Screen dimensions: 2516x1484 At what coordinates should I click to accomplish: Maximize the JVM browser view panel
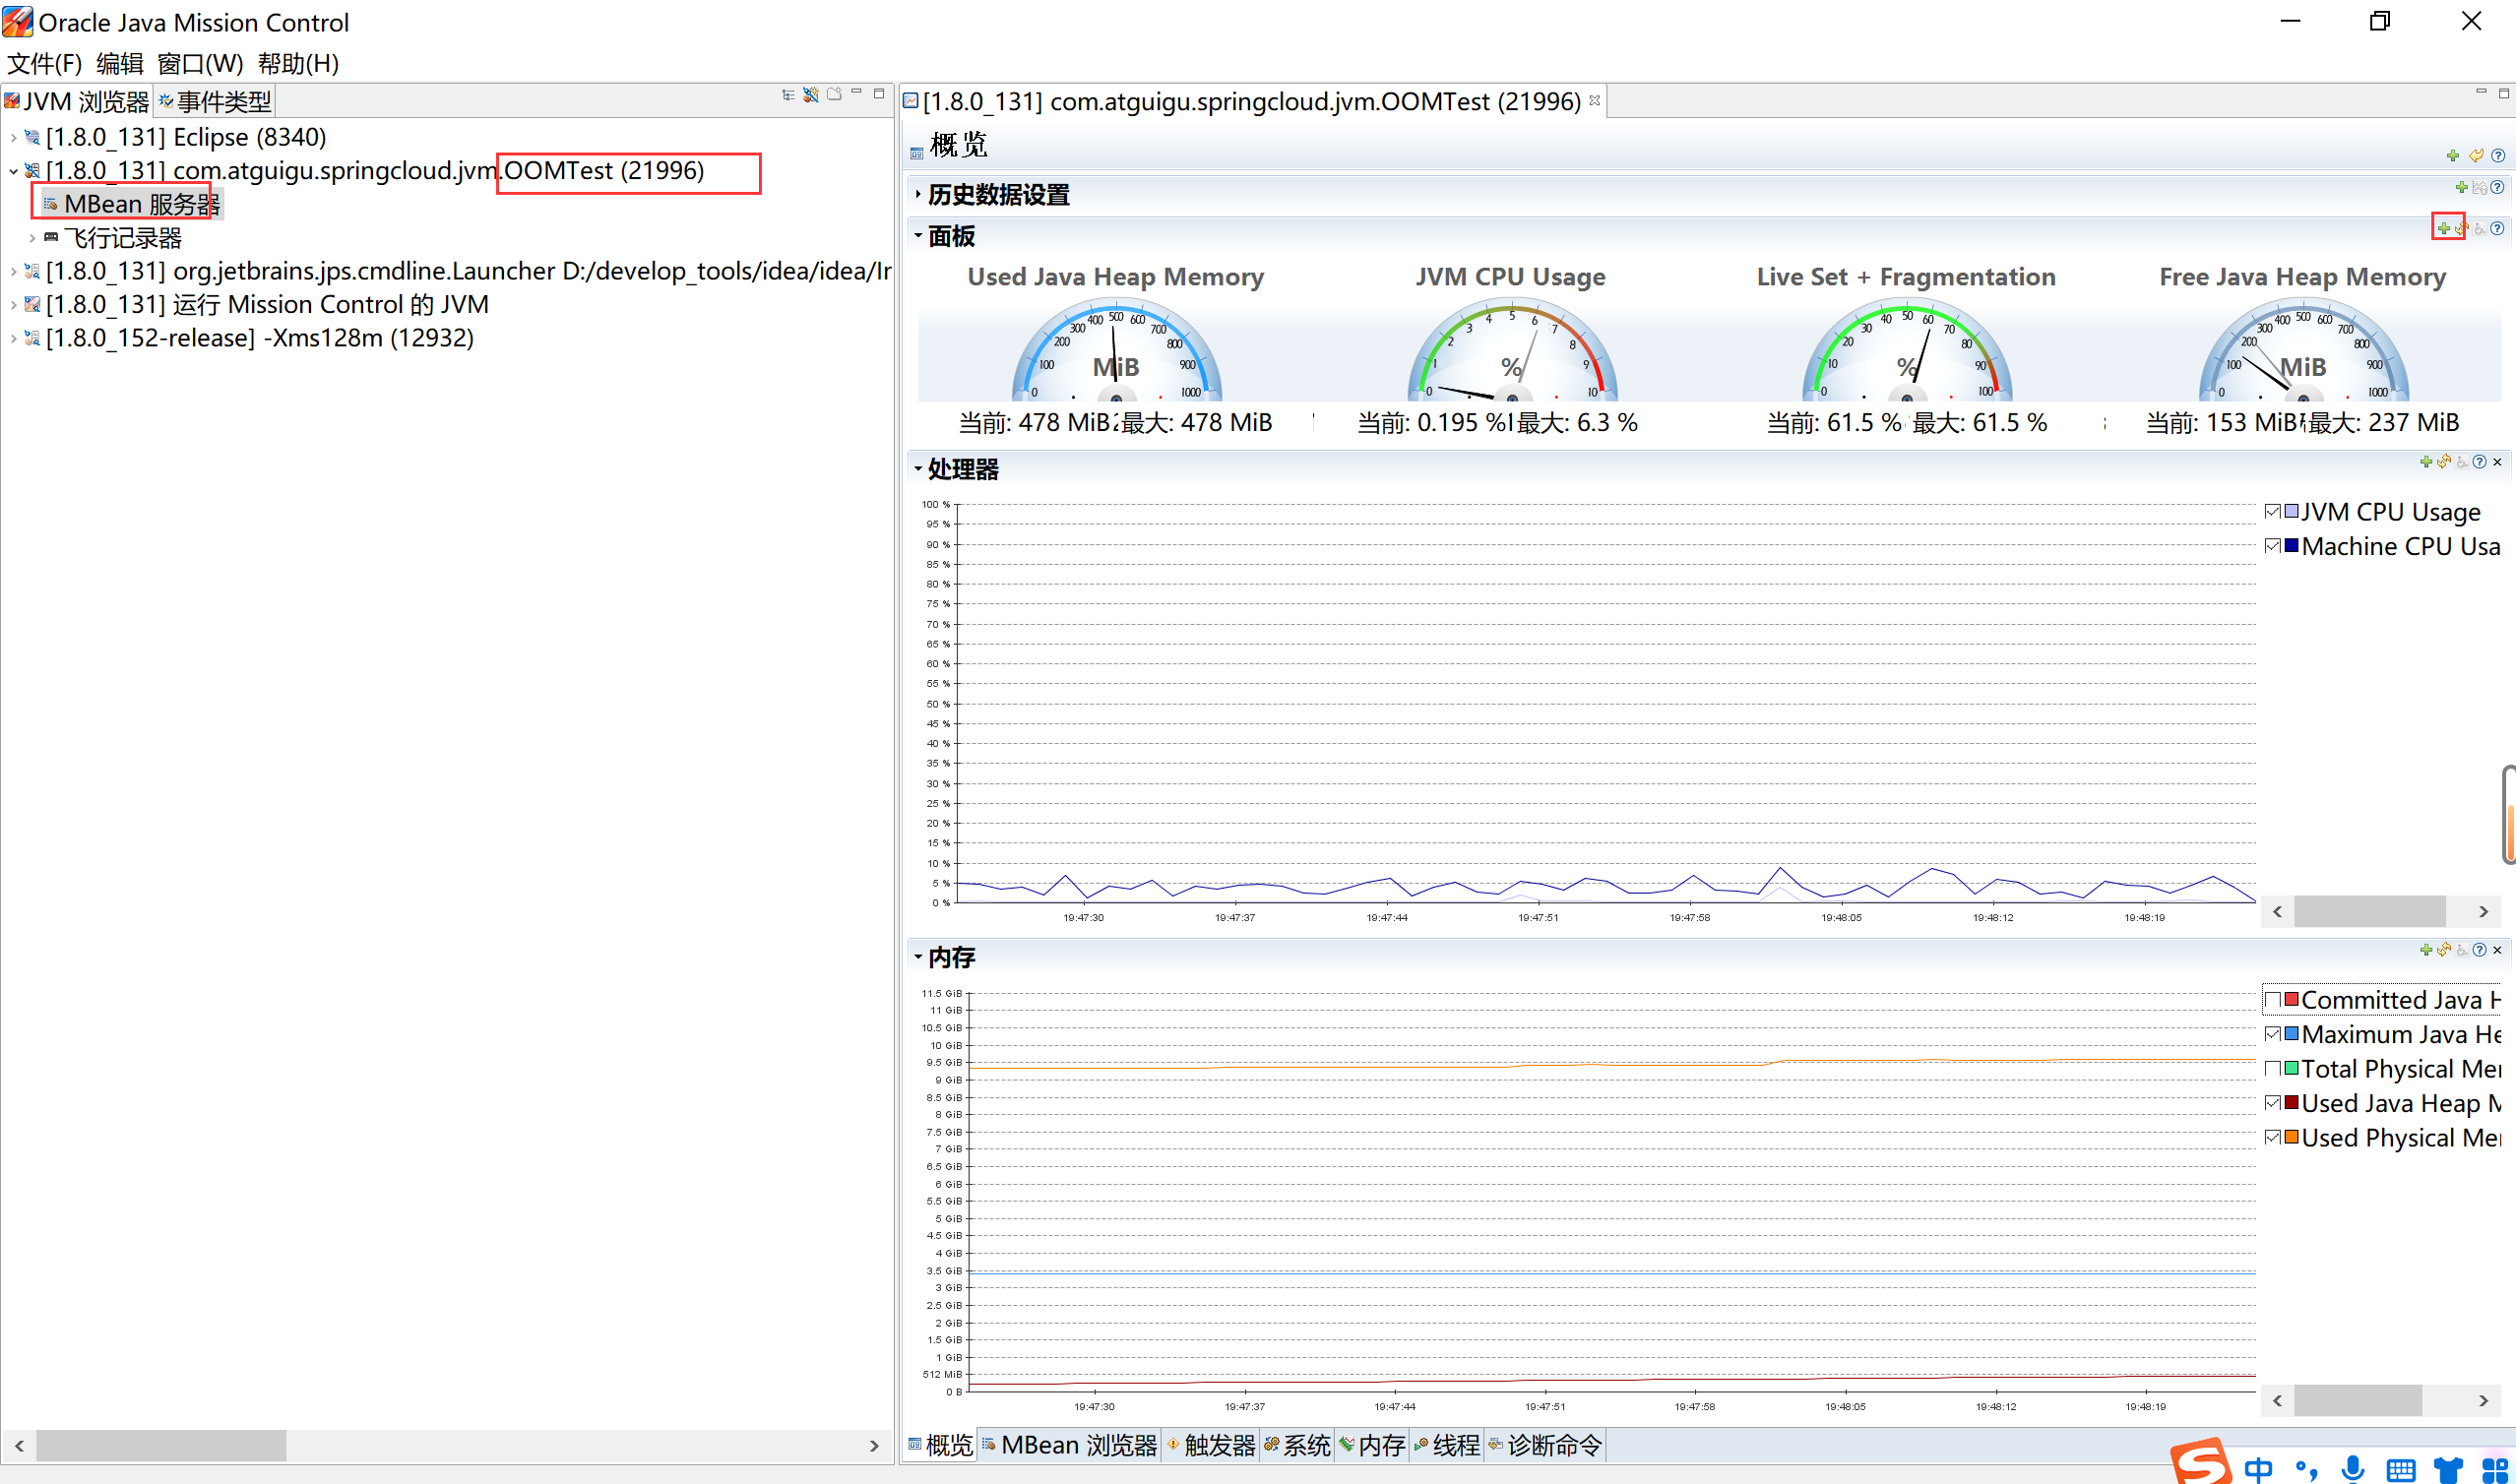879,93
